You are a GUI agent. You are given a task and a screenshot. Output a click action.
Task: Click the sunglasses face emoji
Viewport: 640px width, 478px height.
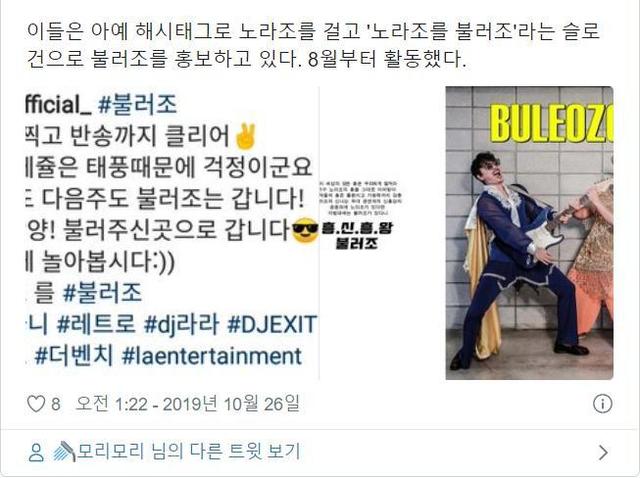click(x=305, y=231)
